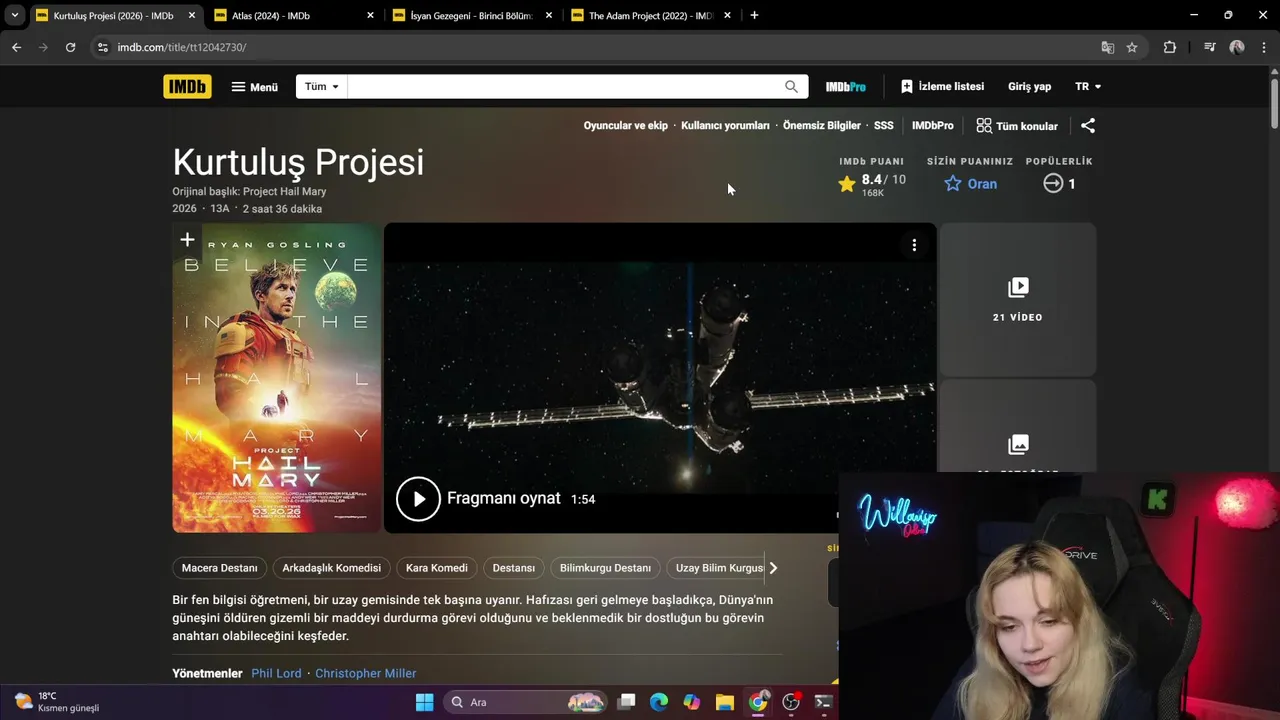The width and height of the screenshot is (1280, 720).
Task: Click the magnifier search icon in IMDb searchbar
Action: tap(791, 87)
